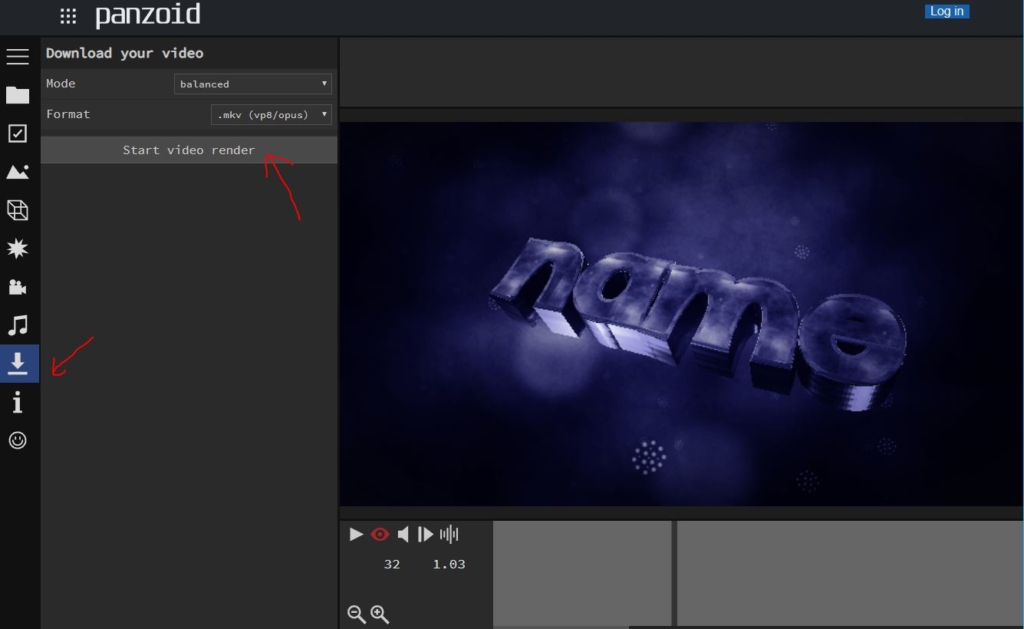Mute the audio with speaker icon
1024x629 pixels.
(x=403, y=534)
